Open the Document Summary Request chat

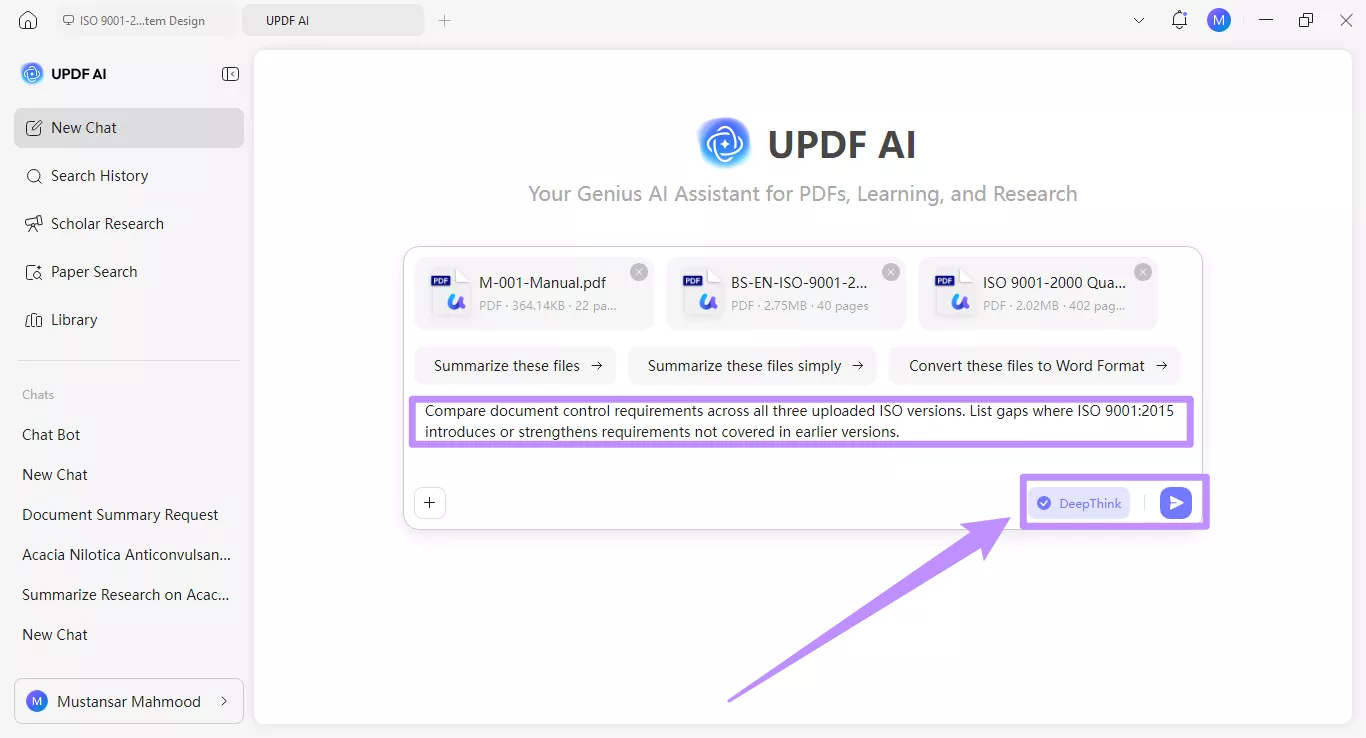click(x=120, y=514)
